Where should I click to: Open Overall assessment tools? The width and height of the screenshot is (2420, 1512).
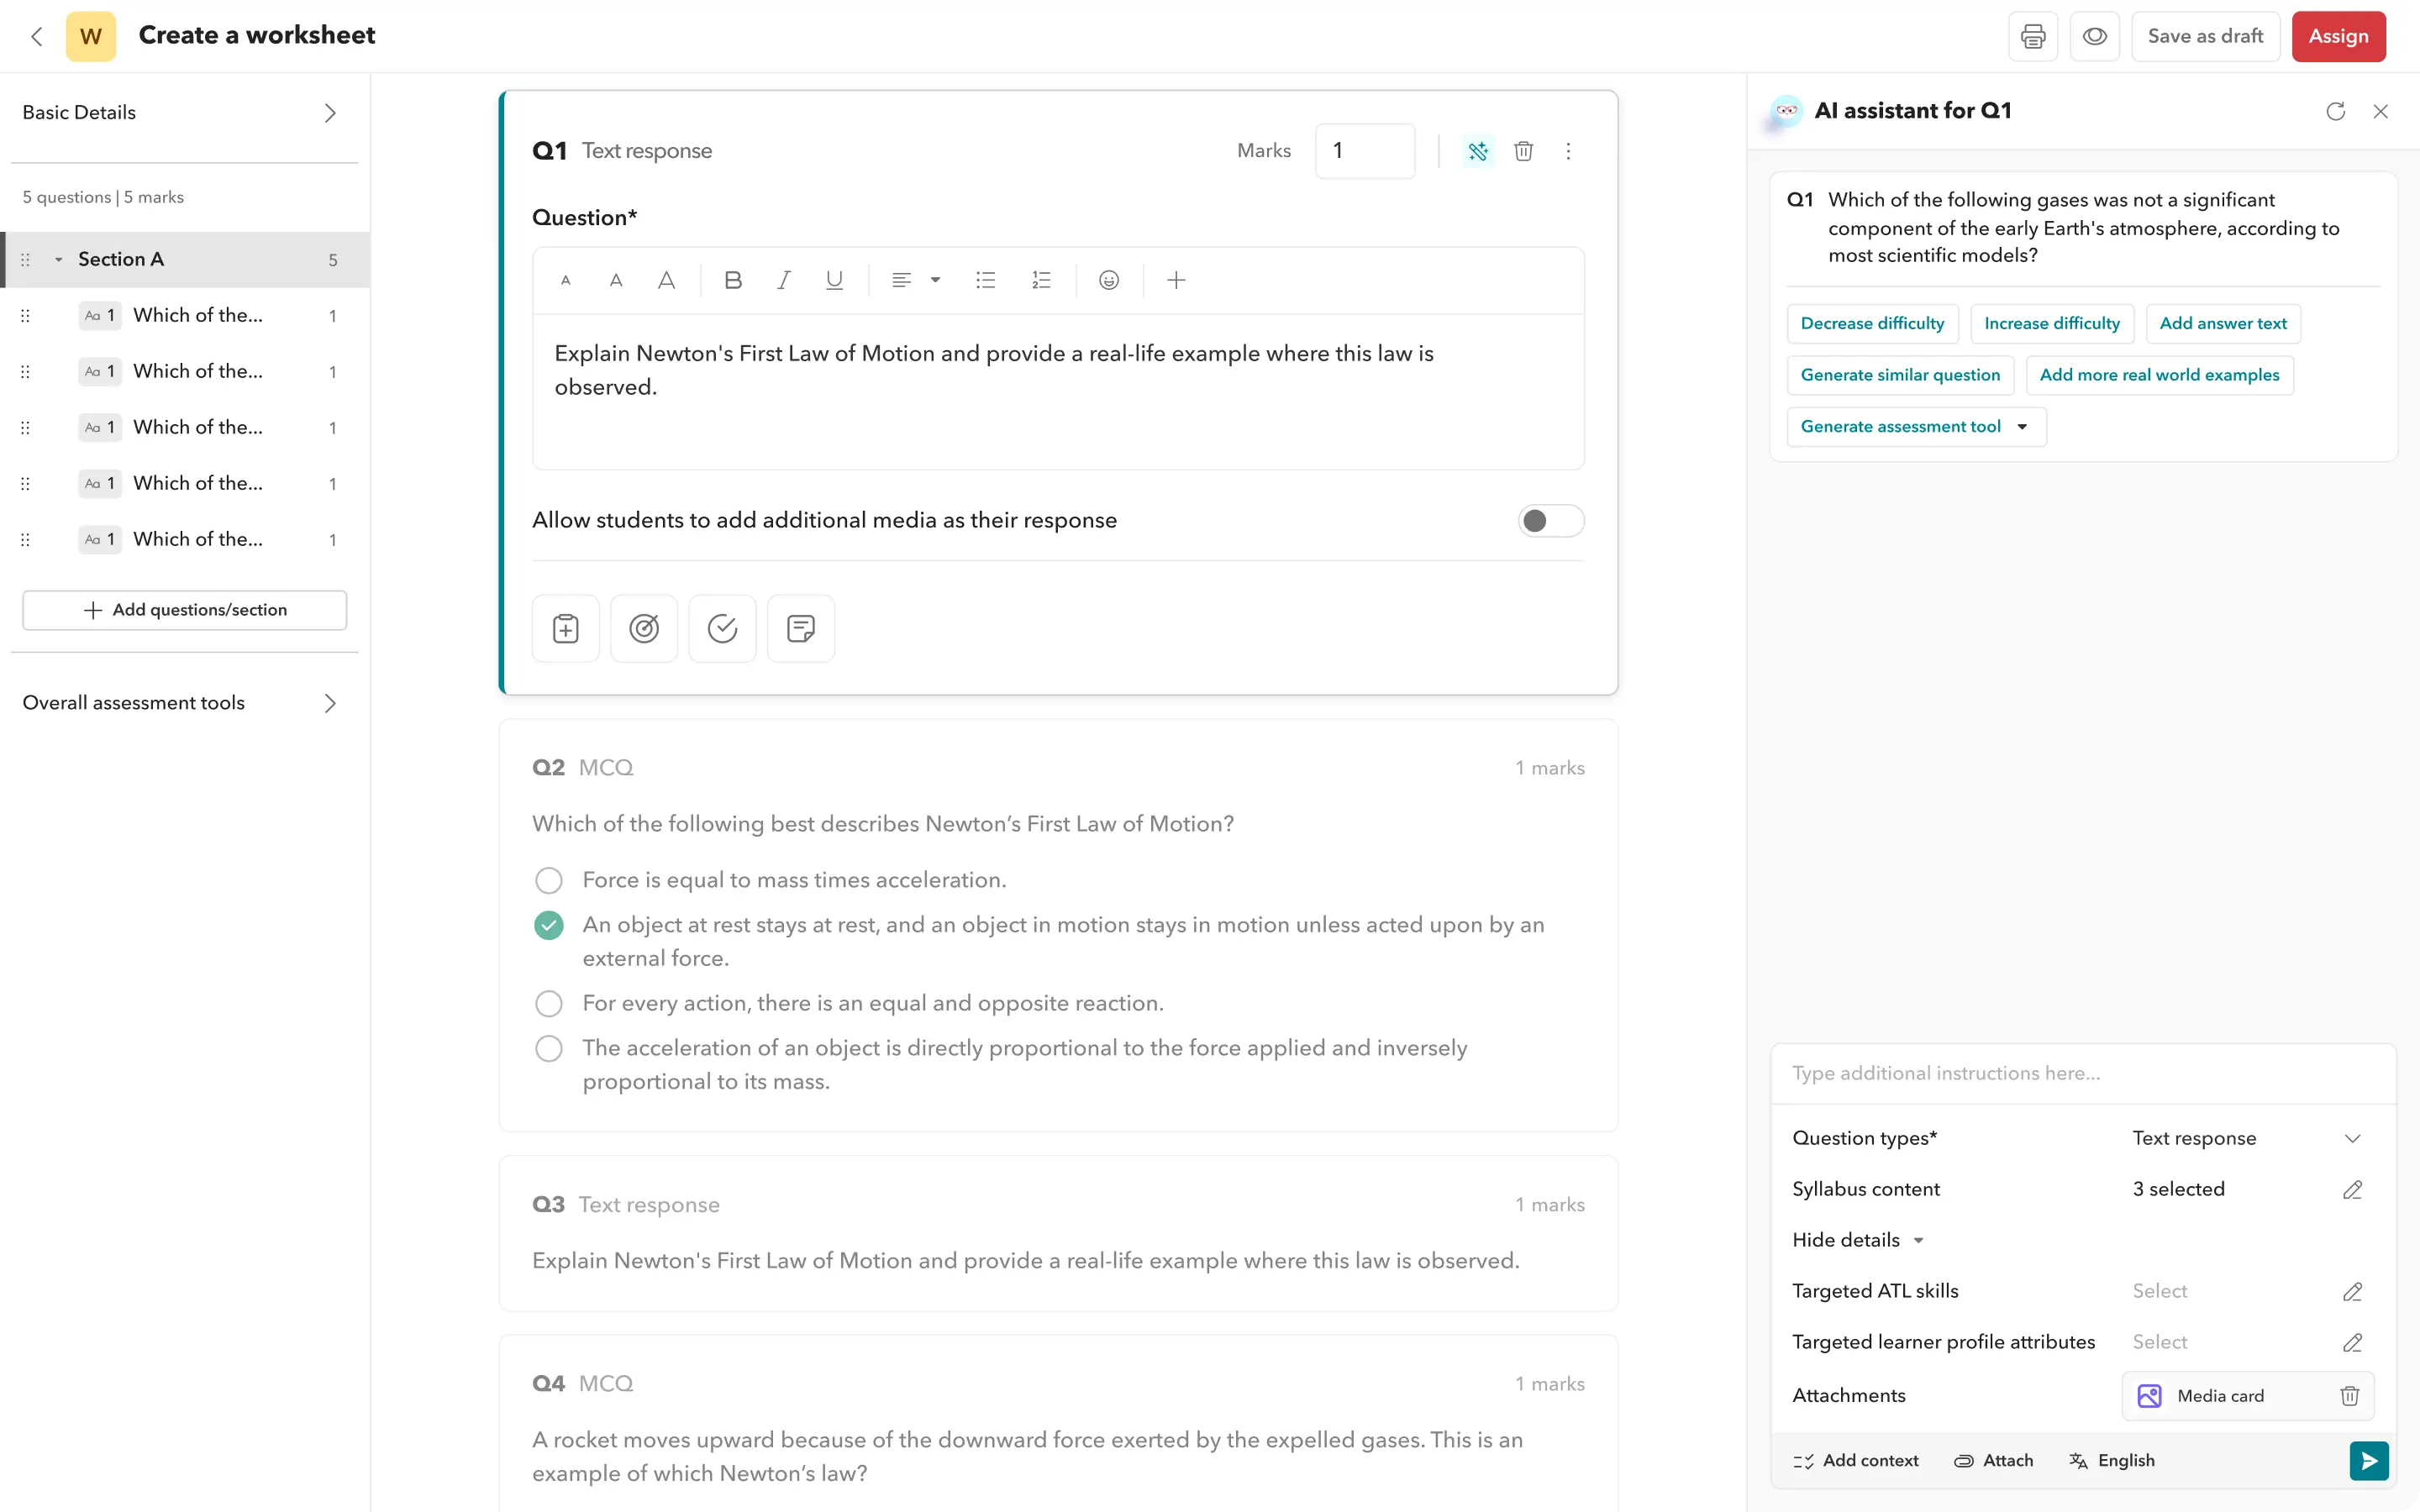coord(184,703)
